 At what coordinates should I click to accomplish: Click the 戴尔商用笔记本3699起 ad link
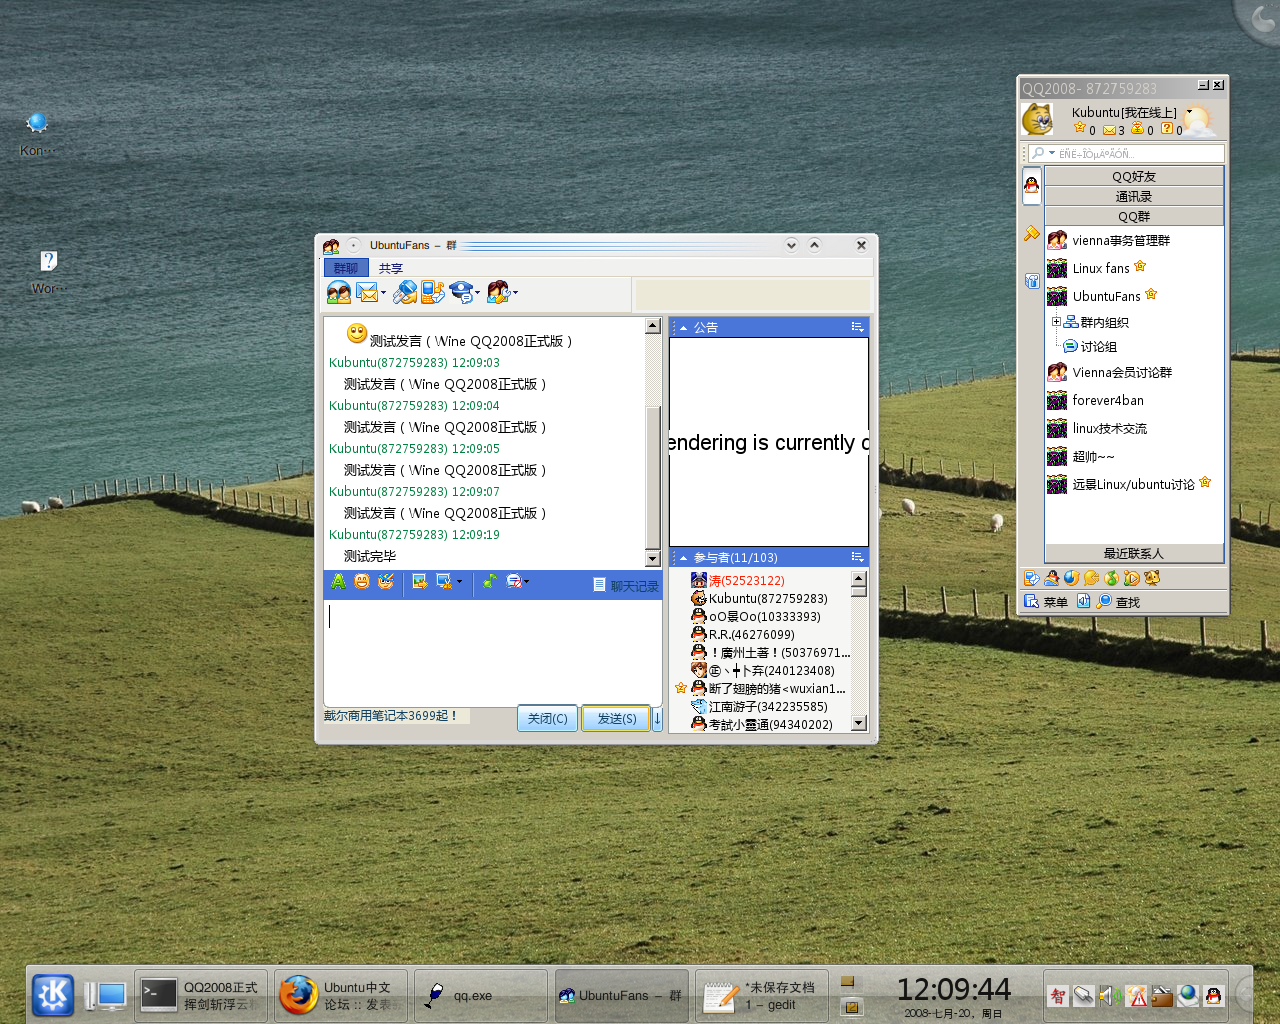pos(390,716)
